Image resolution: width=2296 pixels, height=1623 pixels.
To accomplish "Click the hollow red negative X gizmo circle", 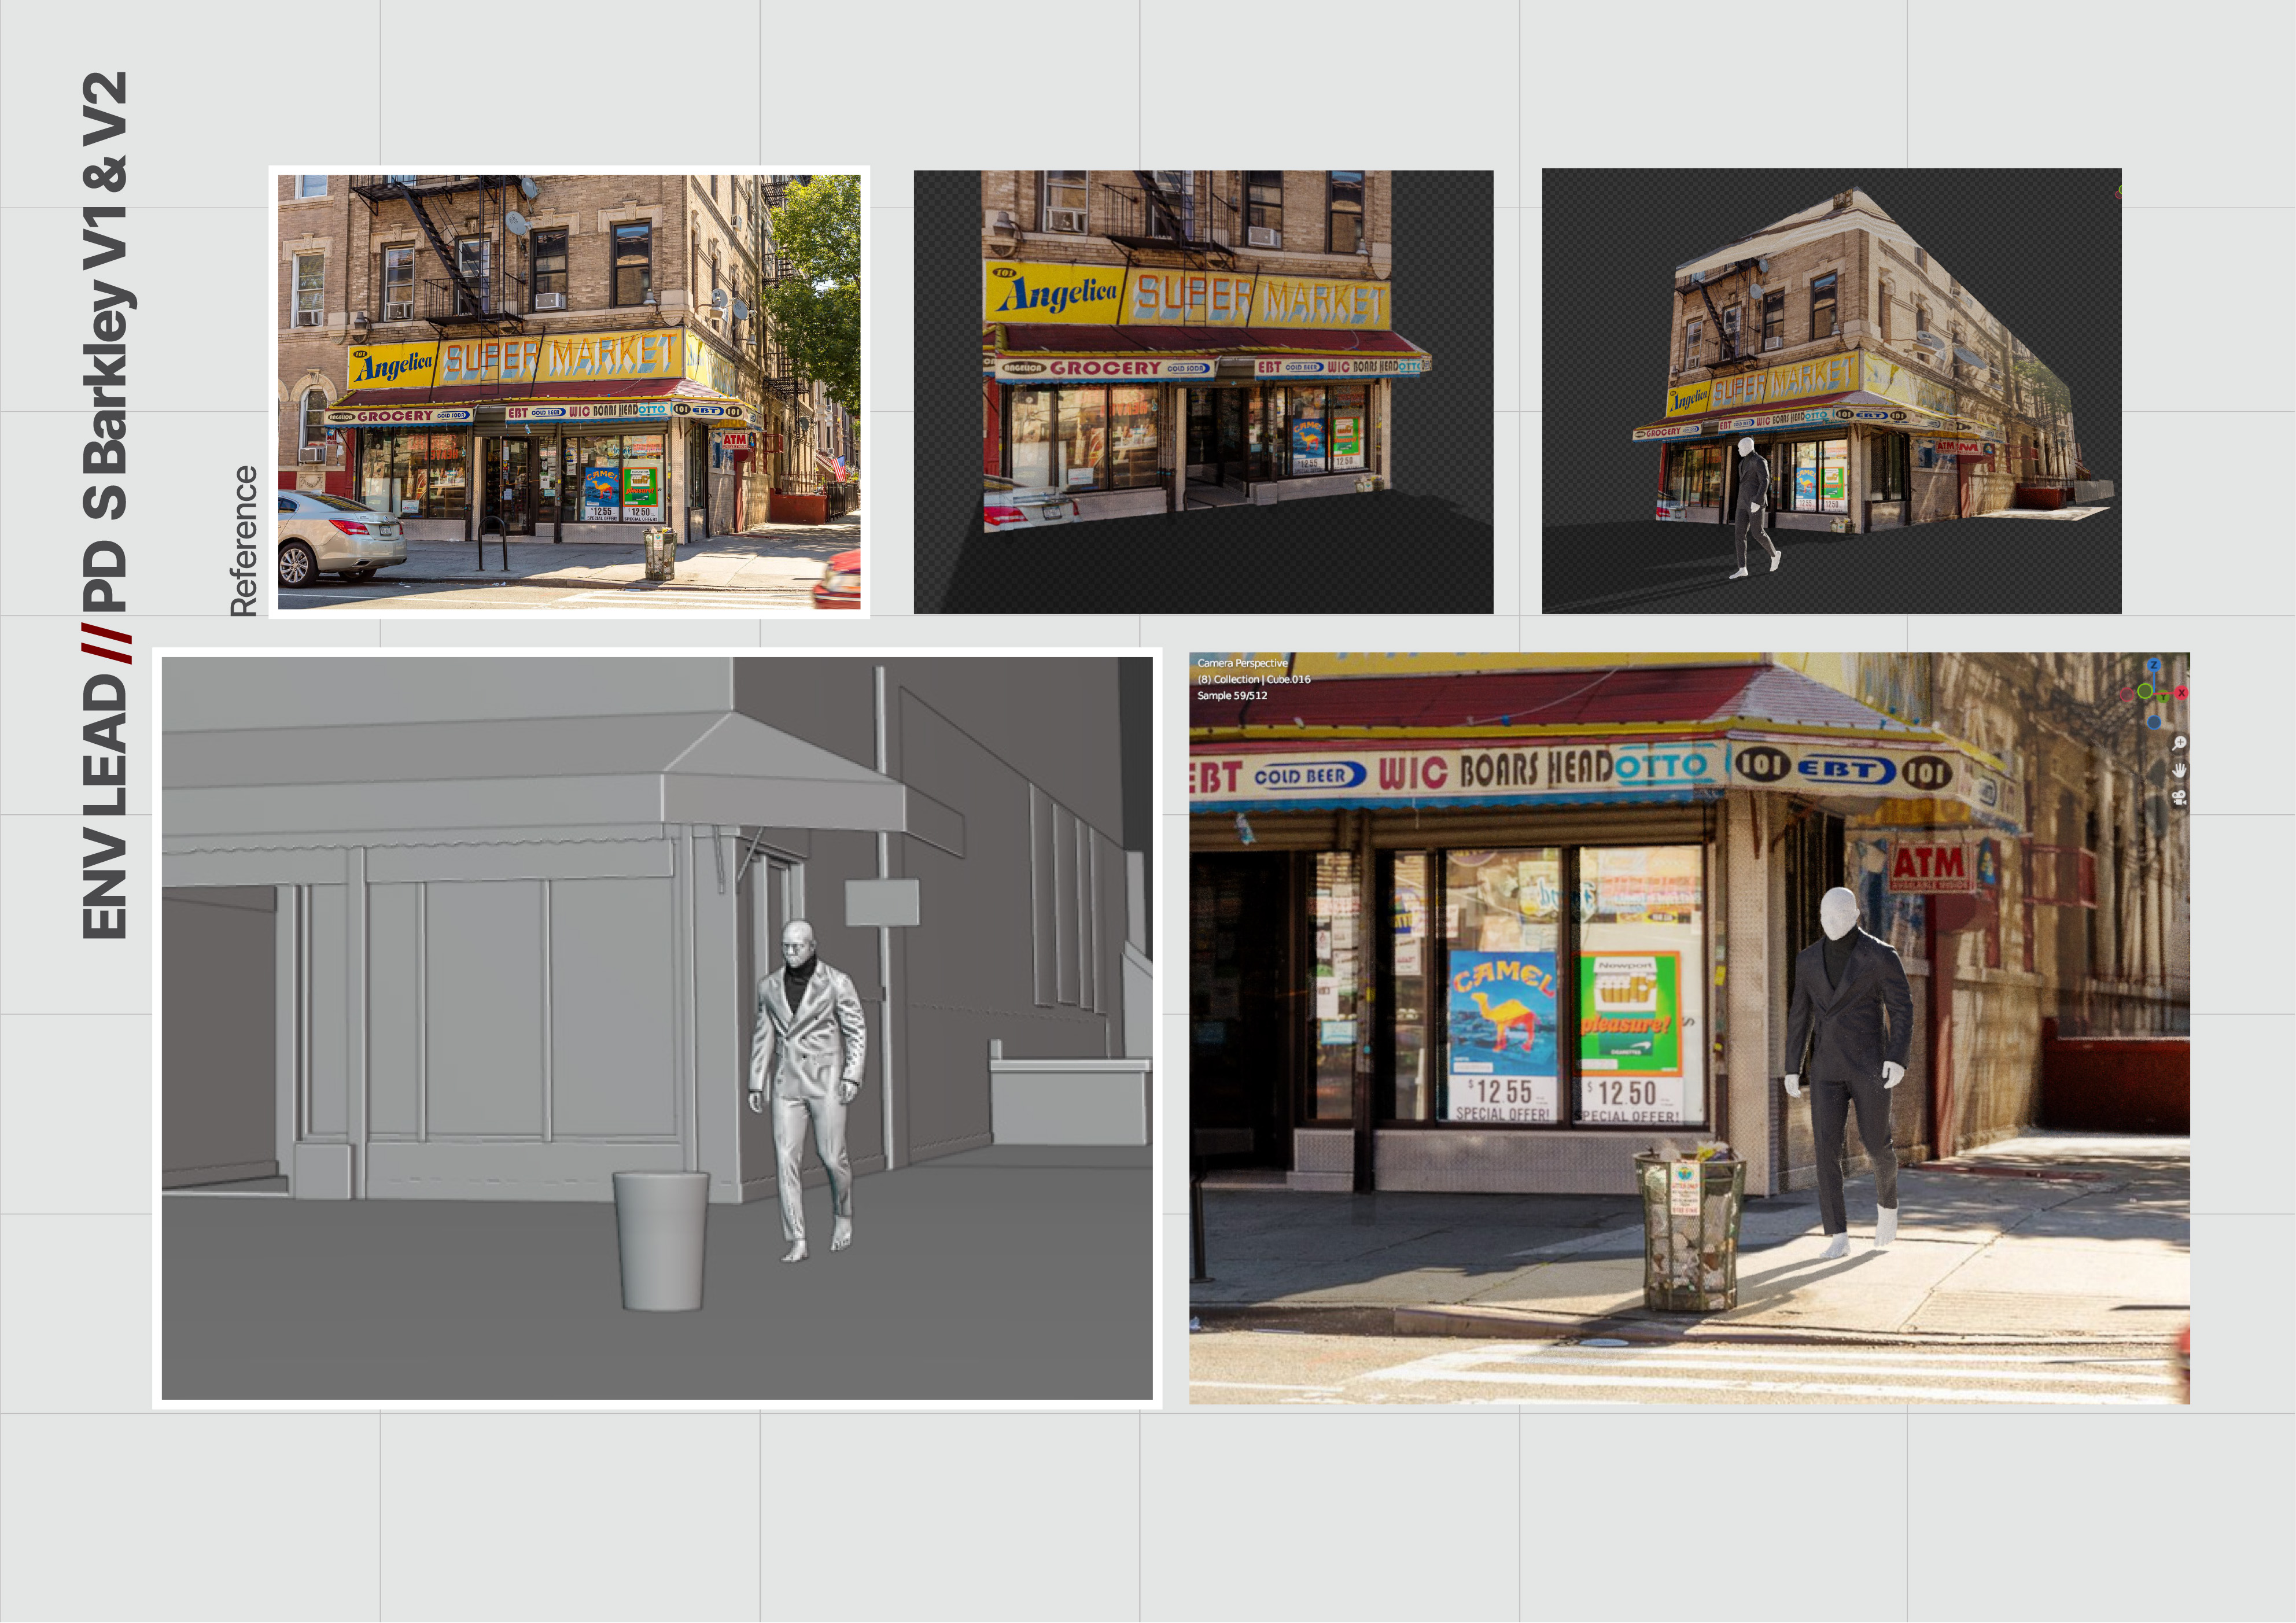I will tap(2127, 695).
